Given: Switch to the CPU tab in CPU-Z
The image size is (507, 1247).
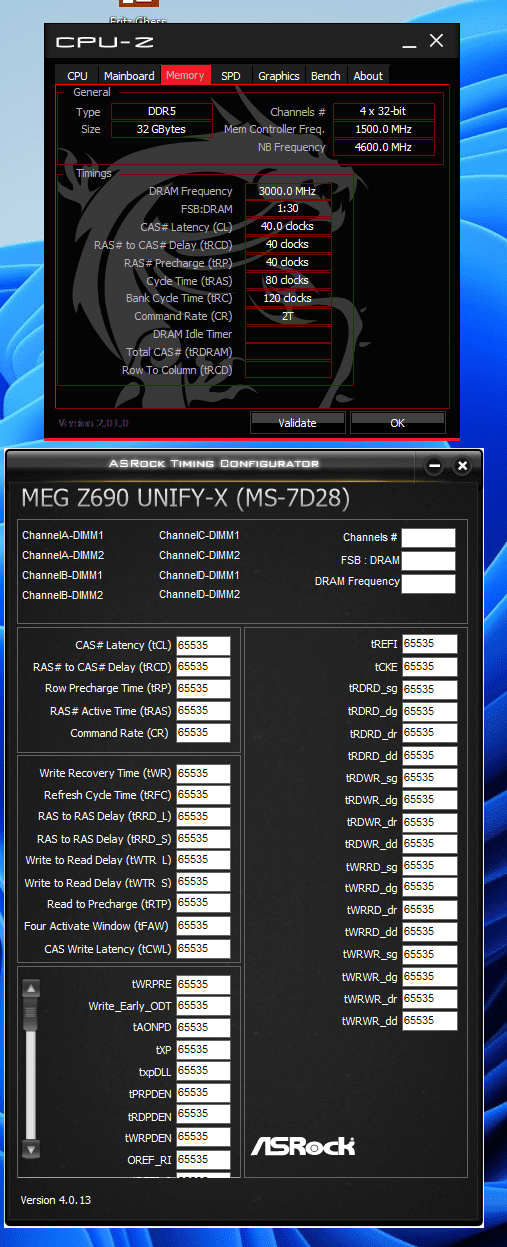Looking at the screenshot, I should tap(77, 76).
